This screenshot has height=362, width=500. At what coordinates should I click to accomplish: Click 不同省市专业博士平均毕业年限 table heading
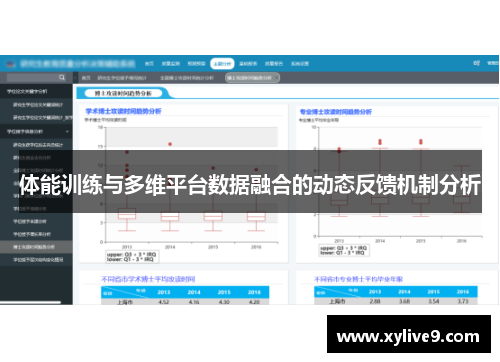coord(358,279)
